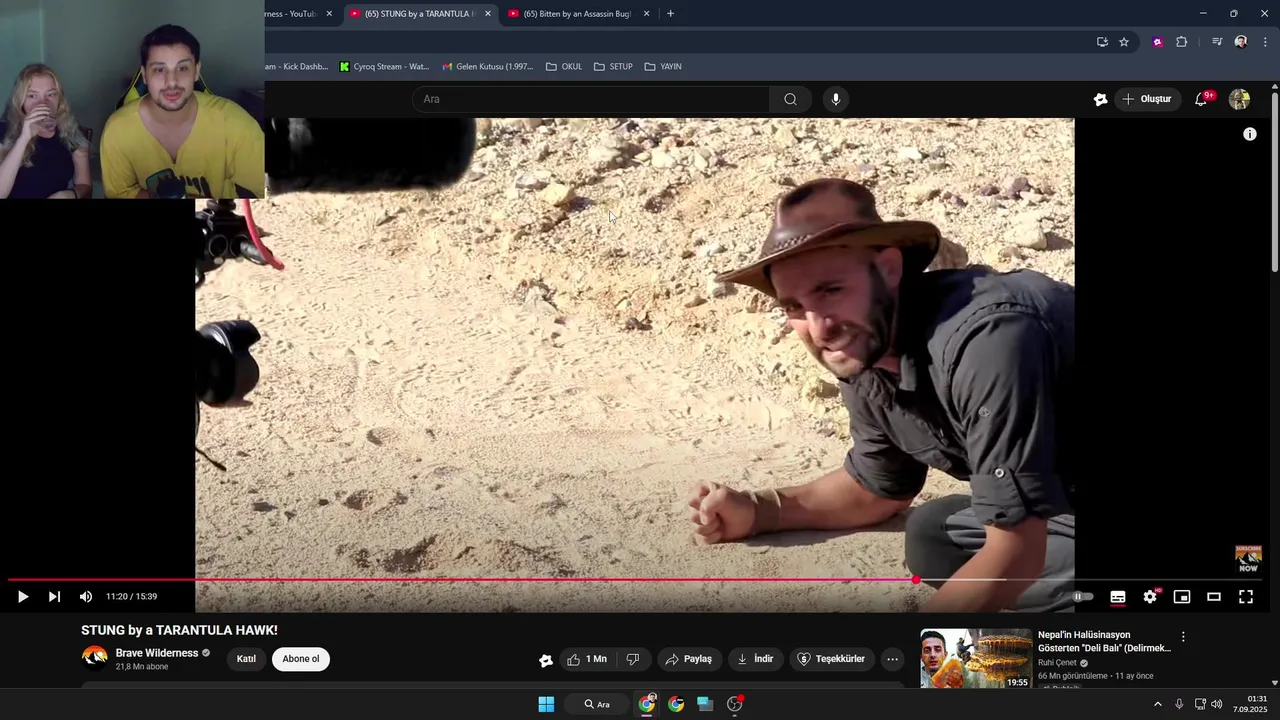Bookmark this page with star icon
Screen dimensions: 1280x720
(x=1124, y=42)
